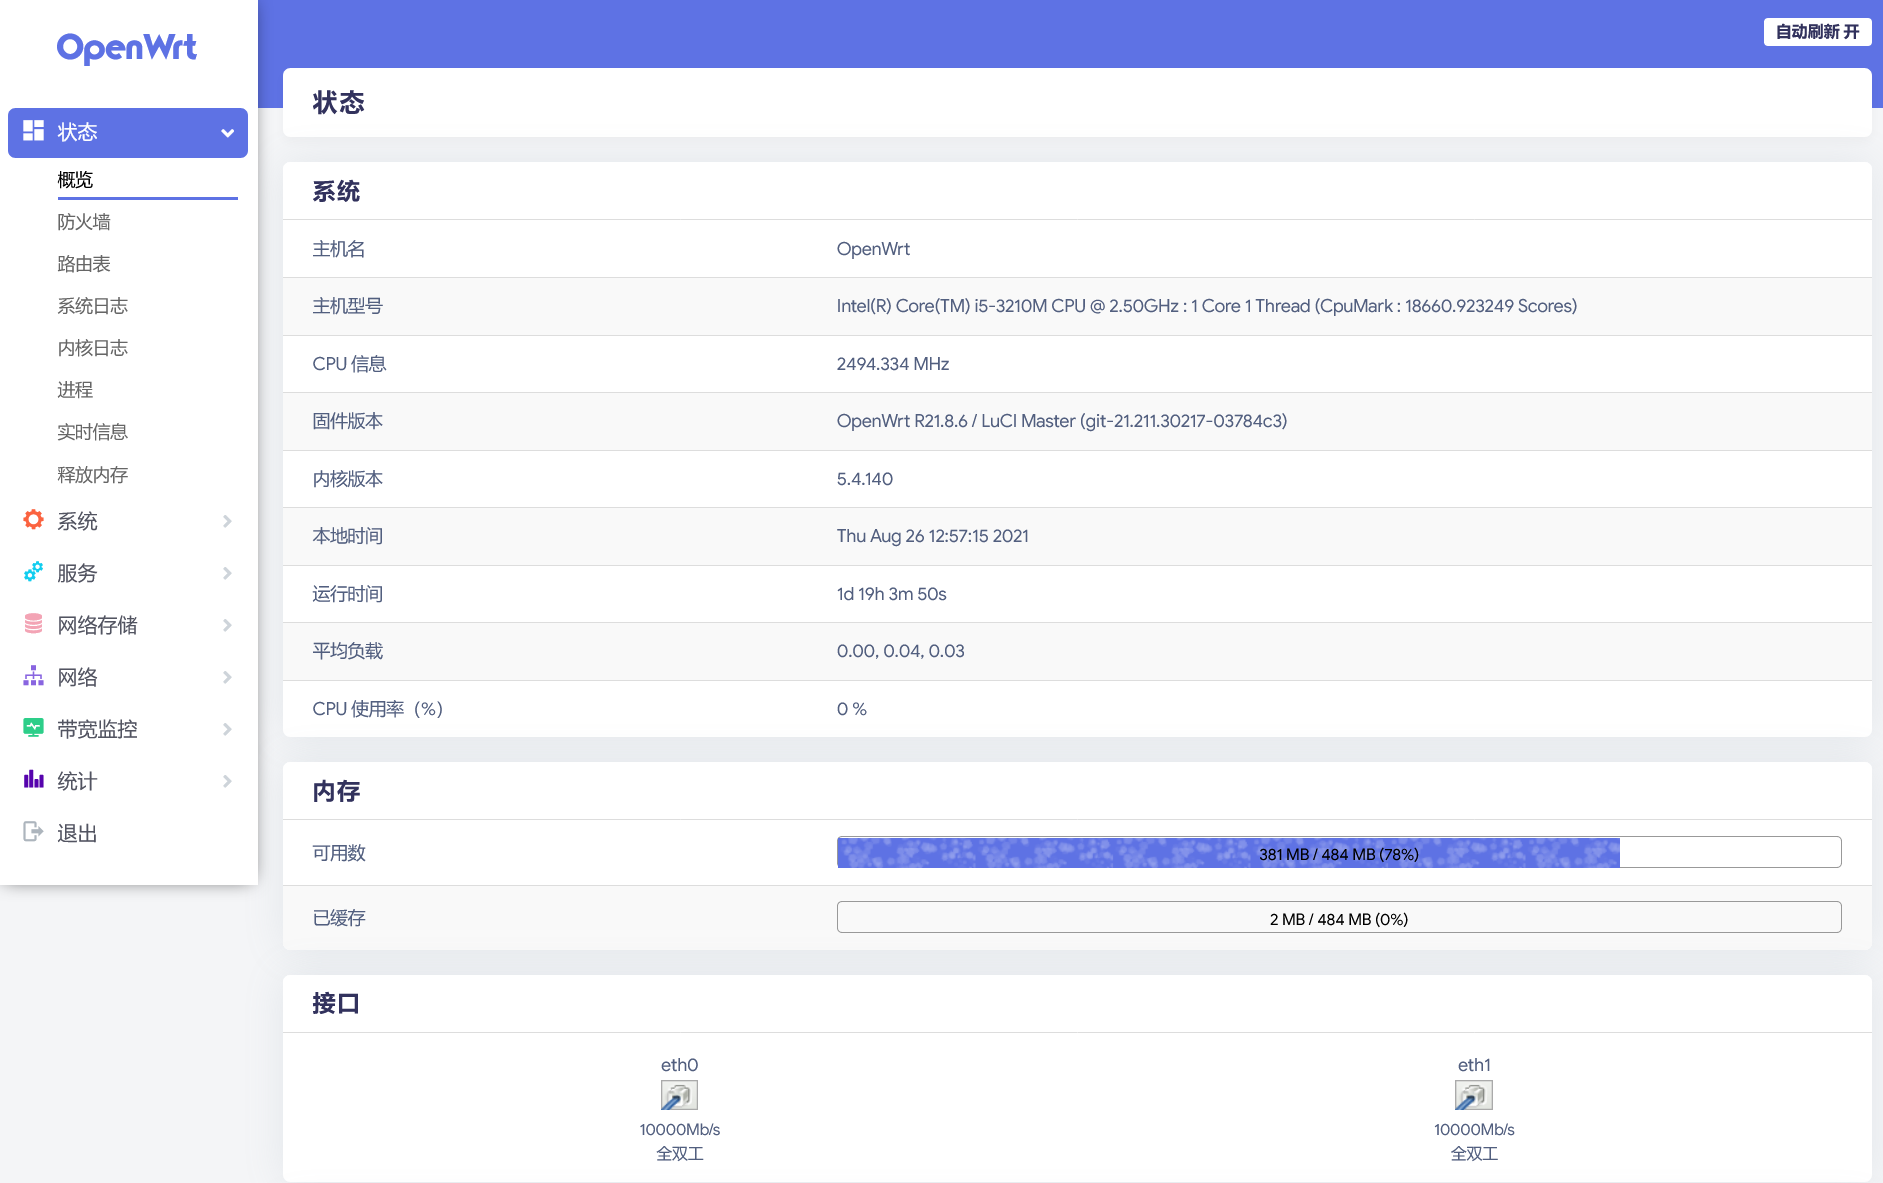This screenshot has width=1883, height=1183.
Task: Click the 状态 menu label
Action: (x=77, y=132)
